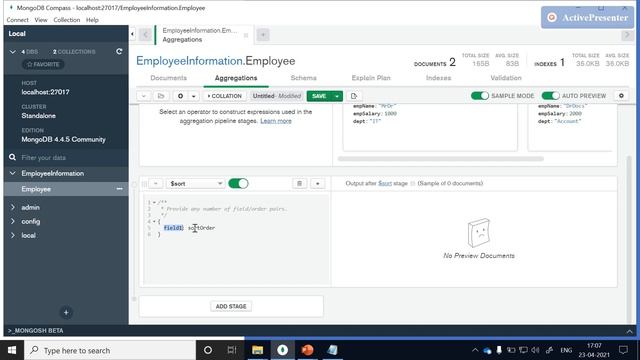Collapse the sidebar with the arrow handle
Image resolution: width=640 pixels, height=360 pixels.
click(132, 34)
